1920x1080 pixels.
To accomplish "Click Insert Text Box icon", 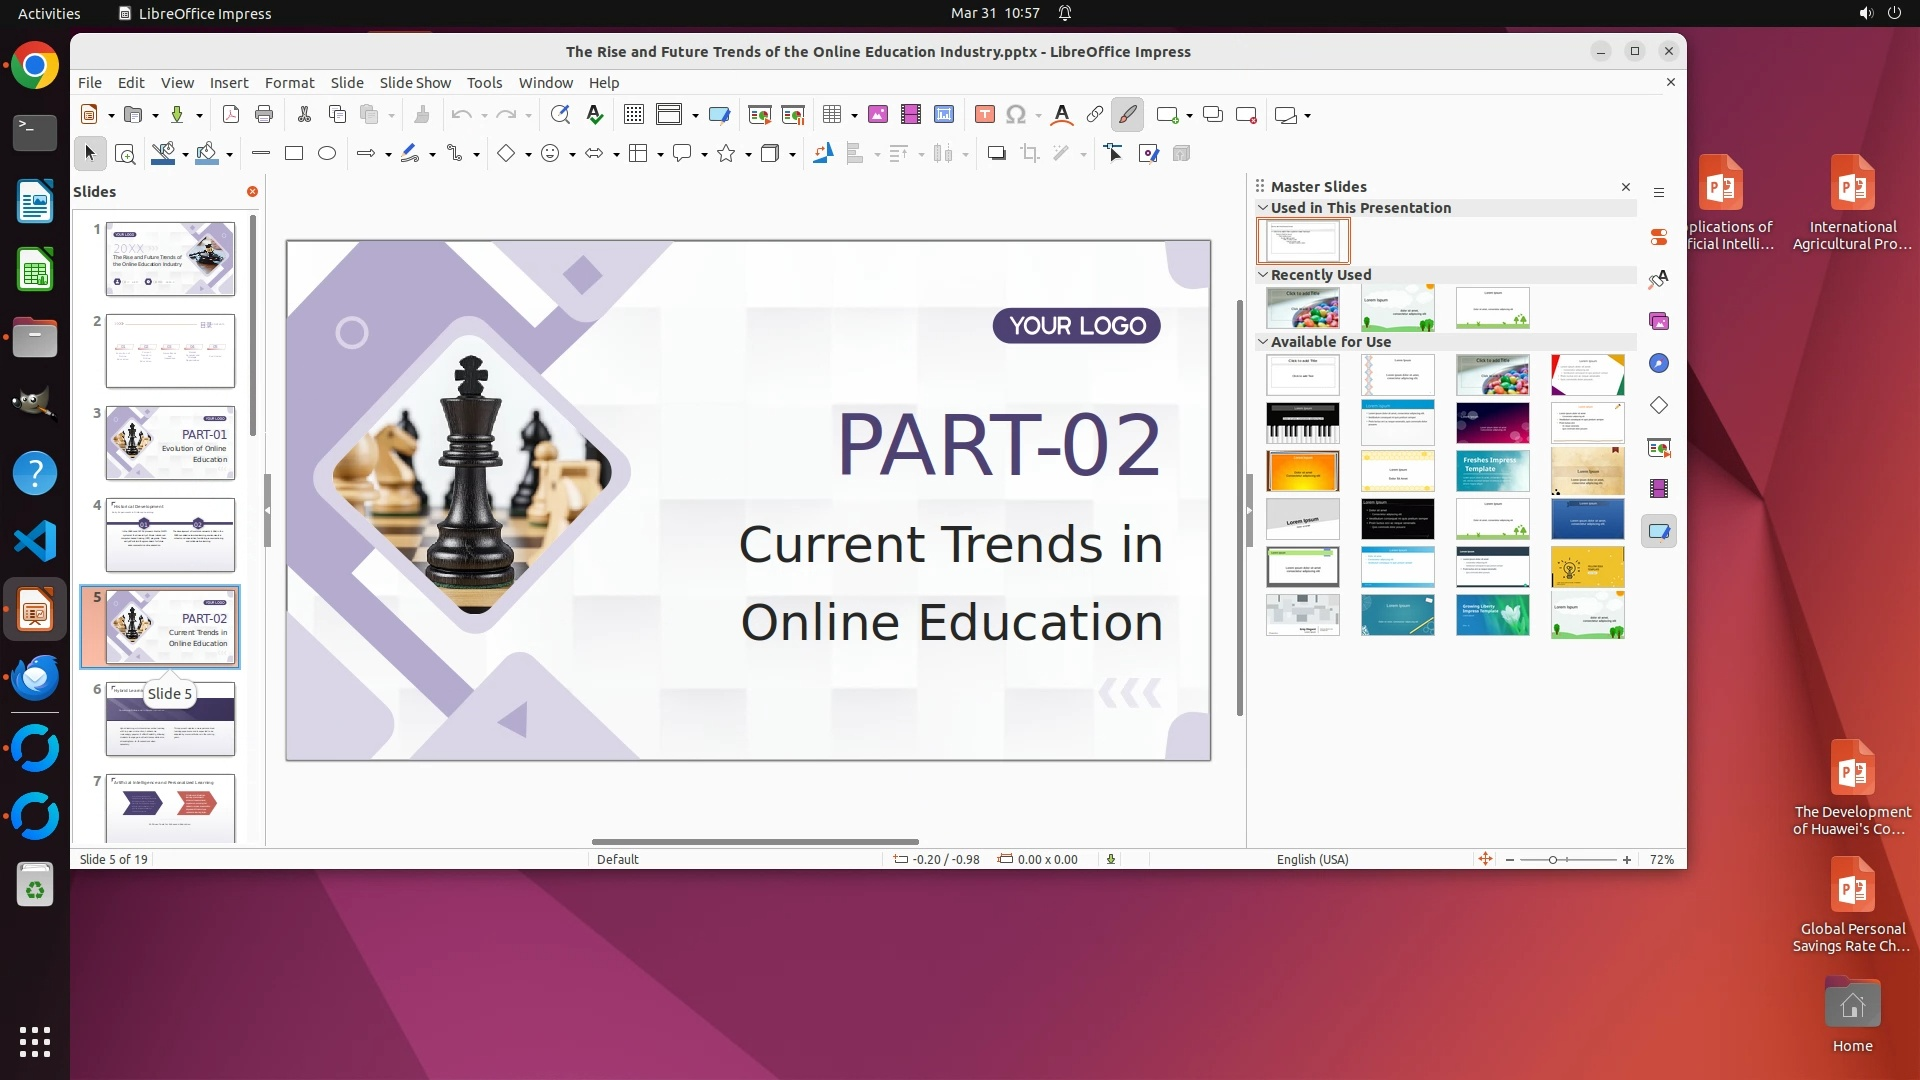I will 985,115.
